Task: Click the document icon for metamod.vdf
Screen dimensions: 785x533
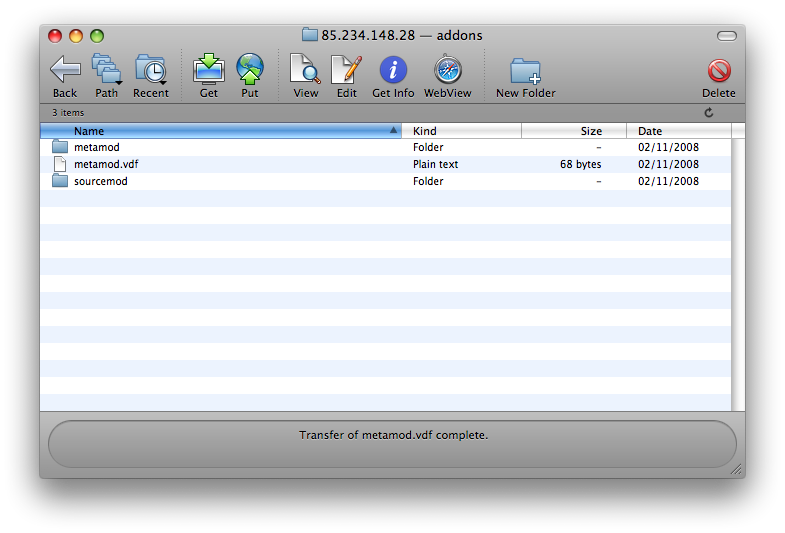Action: point(60,164)
